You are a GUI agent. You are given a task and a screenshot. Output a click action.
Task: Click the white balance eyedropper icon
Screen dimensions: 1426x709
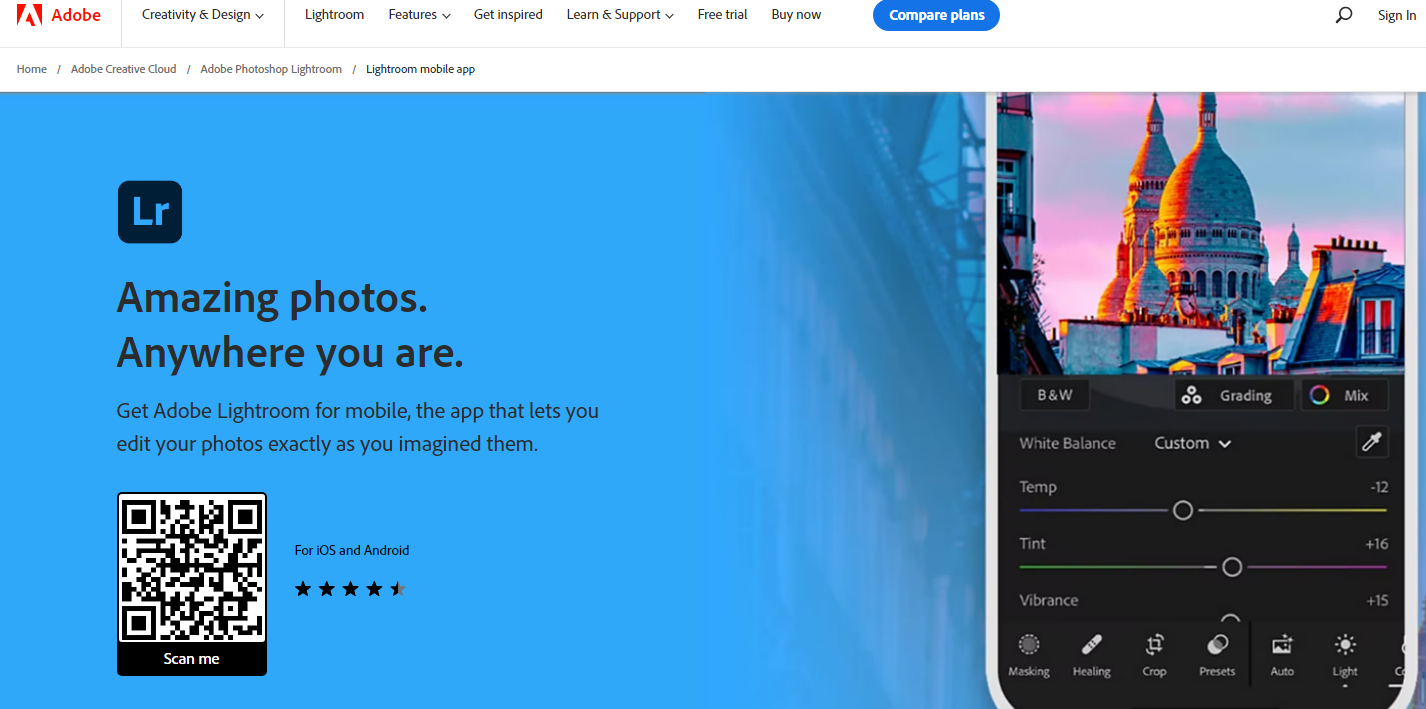[1371, 442]
